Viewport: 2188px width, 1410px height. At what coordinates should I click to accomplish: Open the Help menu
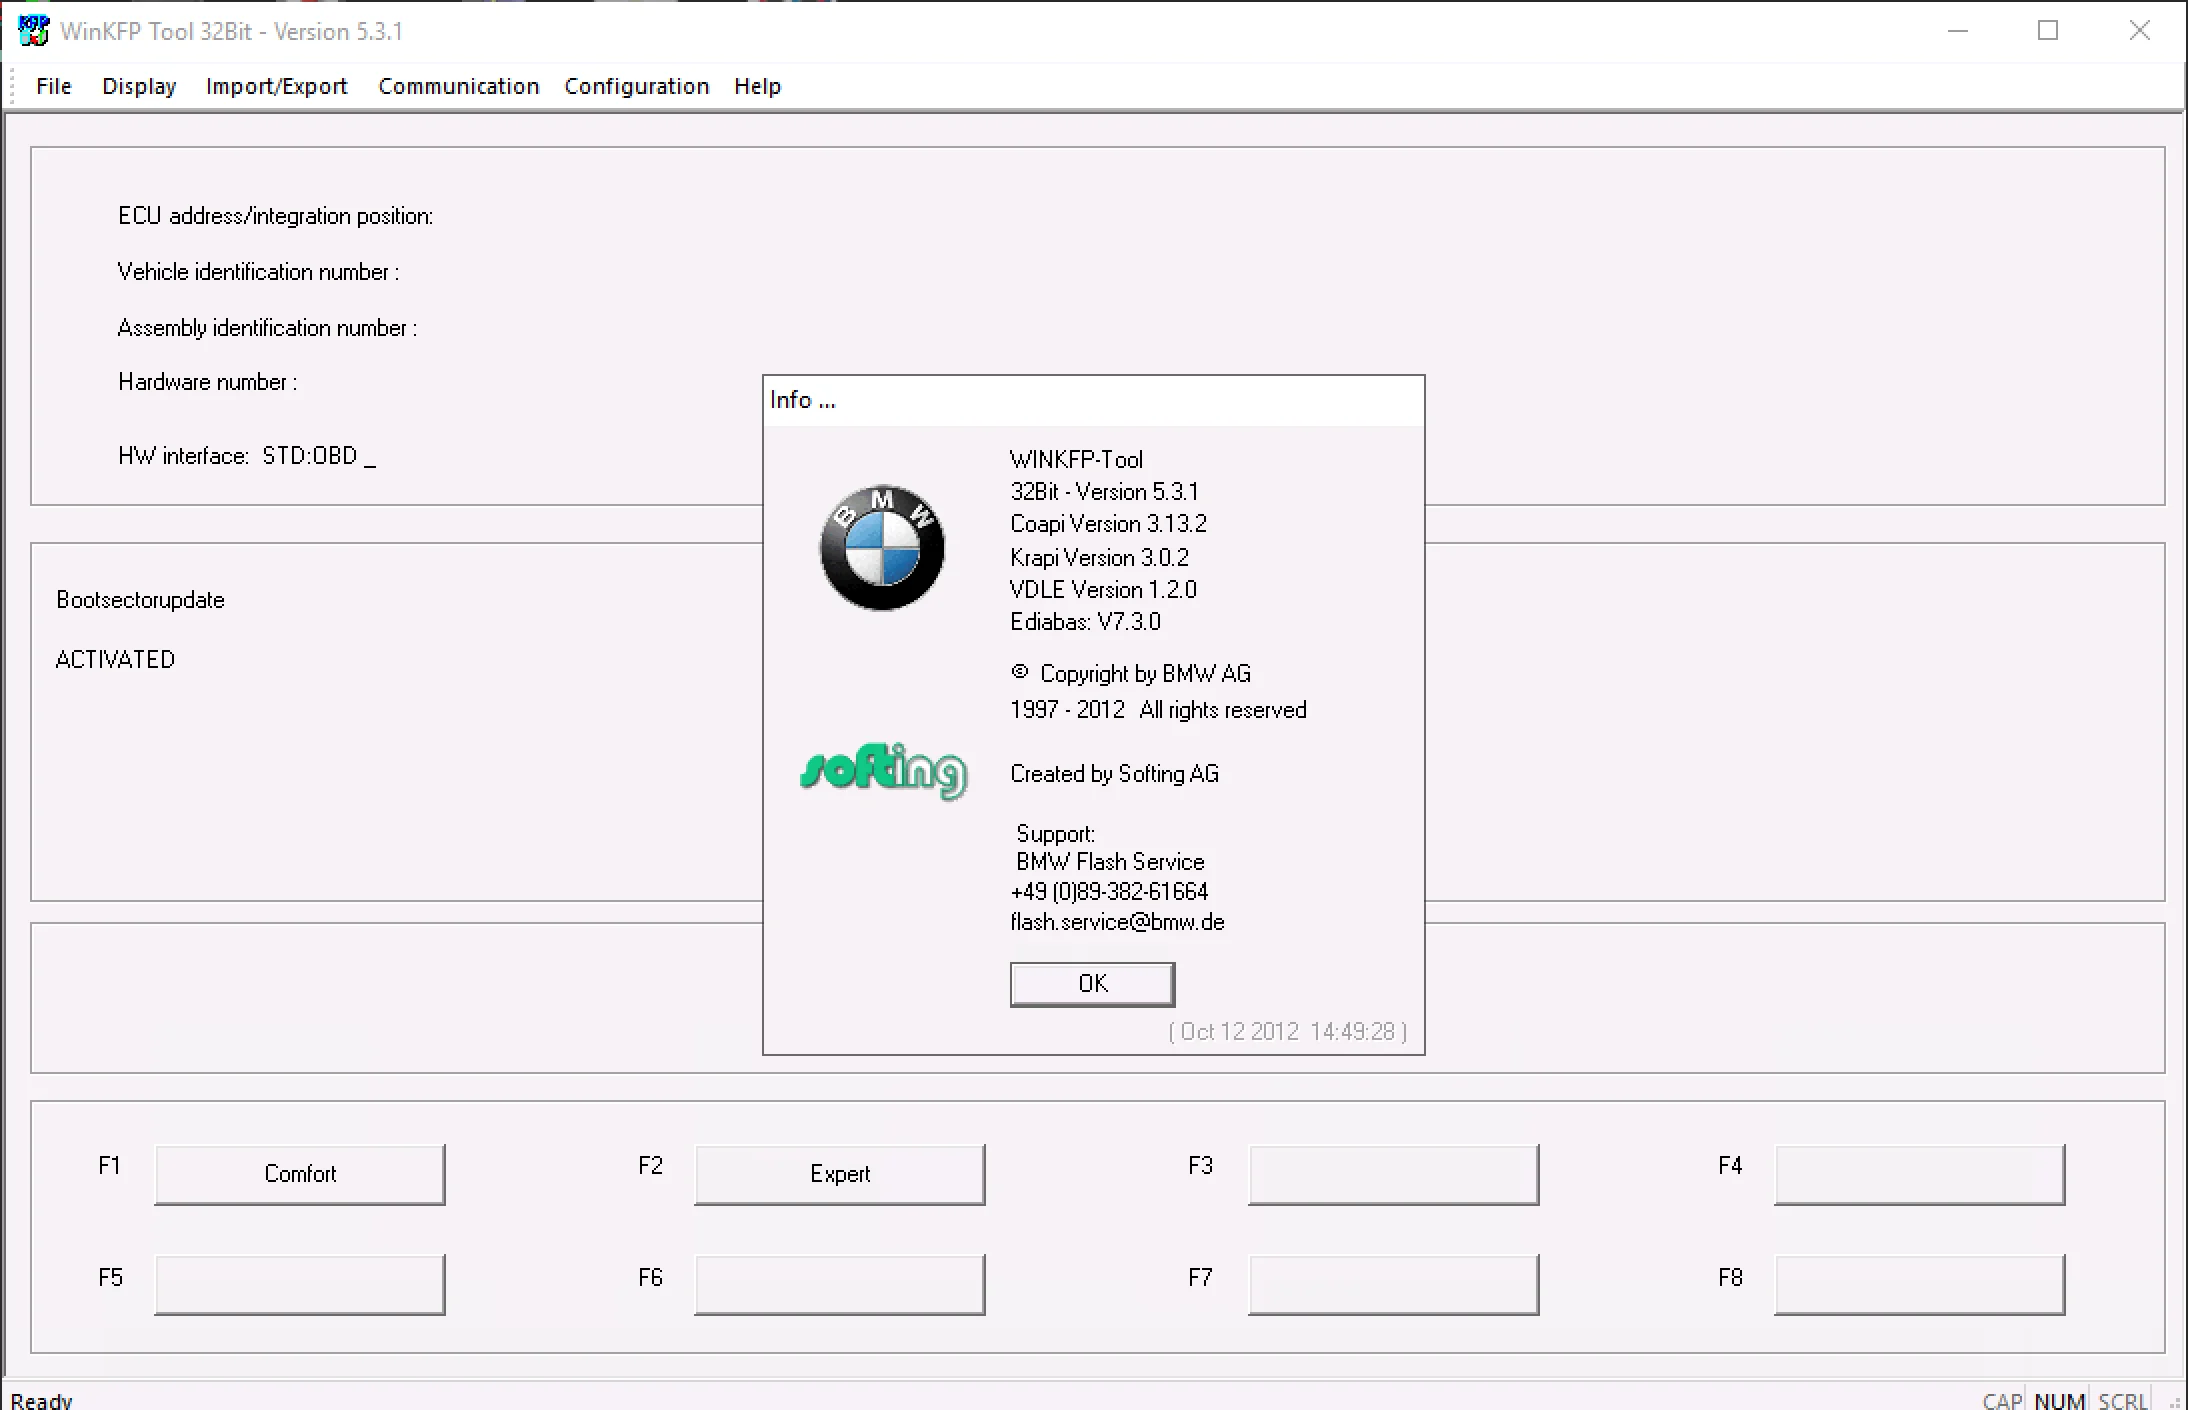tap(758, 86)
